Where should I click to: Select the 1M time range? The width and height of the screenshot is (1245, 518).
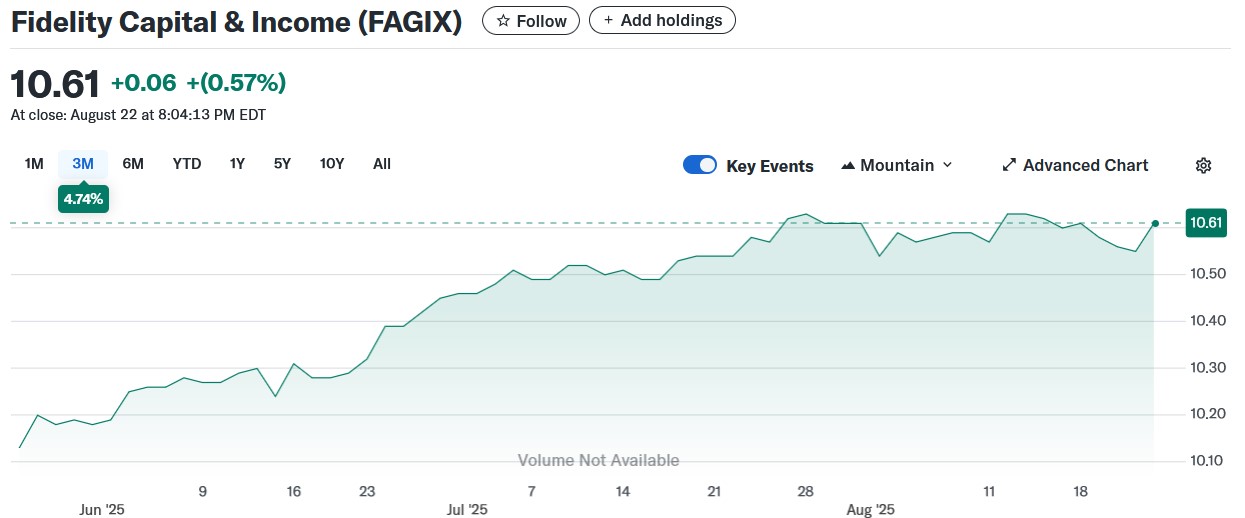pos(34,164)
